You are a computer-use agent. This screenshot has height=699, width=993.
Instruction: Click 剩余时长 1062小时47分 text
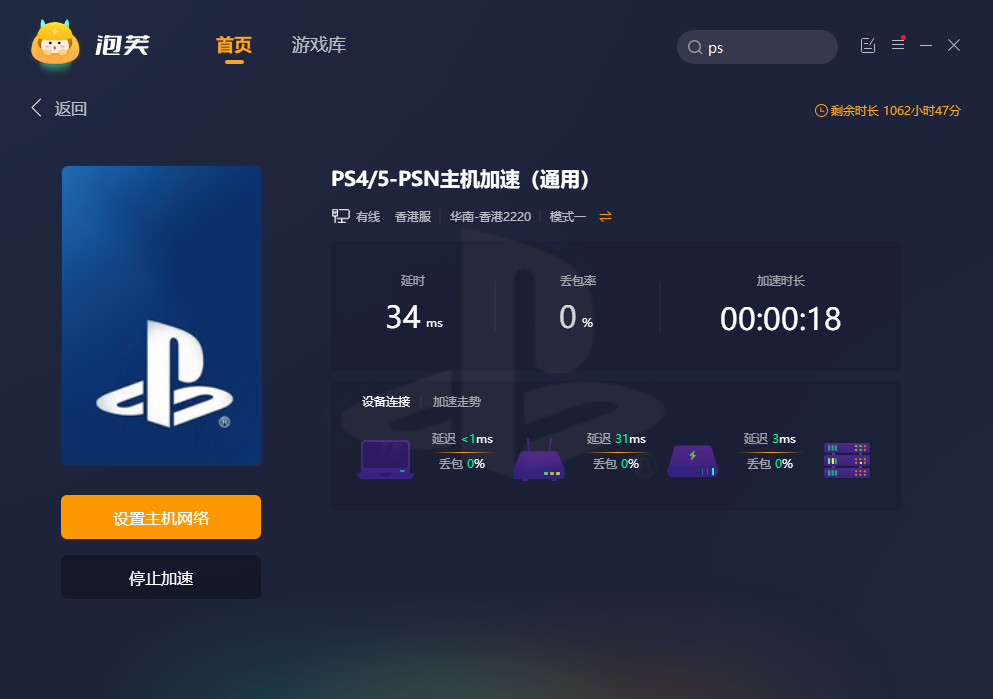[x=895, y=111]
